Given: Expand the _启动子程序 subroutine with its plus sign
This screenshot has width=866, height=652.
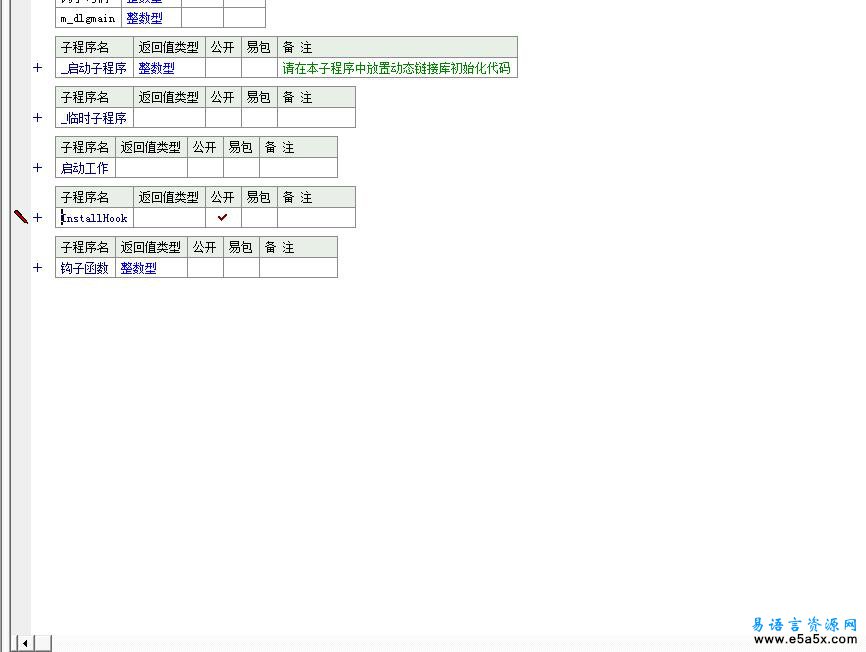Looking at the screenshot, I should [38, 68].
